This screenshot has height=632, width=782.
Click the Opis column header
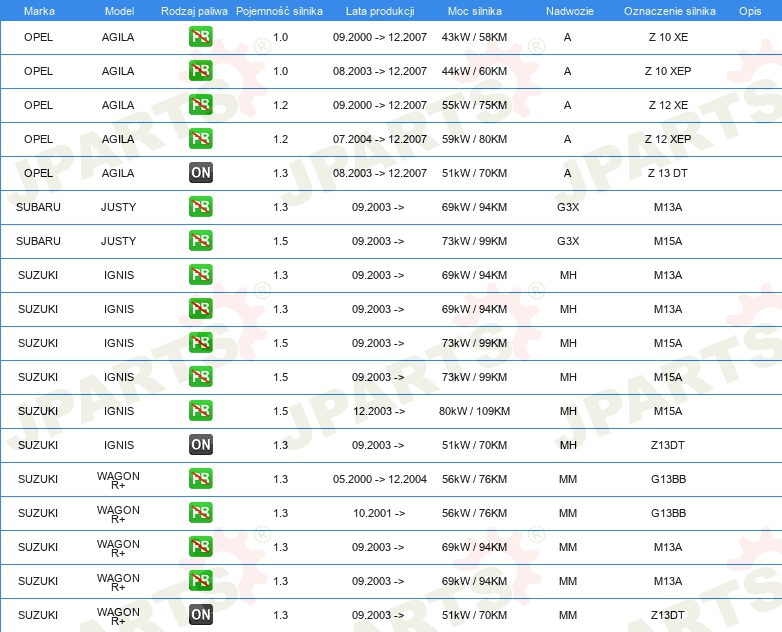click(750, 11)
